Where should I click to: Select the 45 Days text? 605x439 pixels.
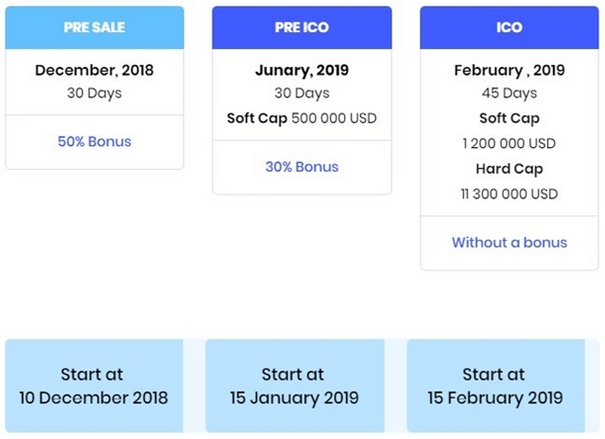[509, 93]
